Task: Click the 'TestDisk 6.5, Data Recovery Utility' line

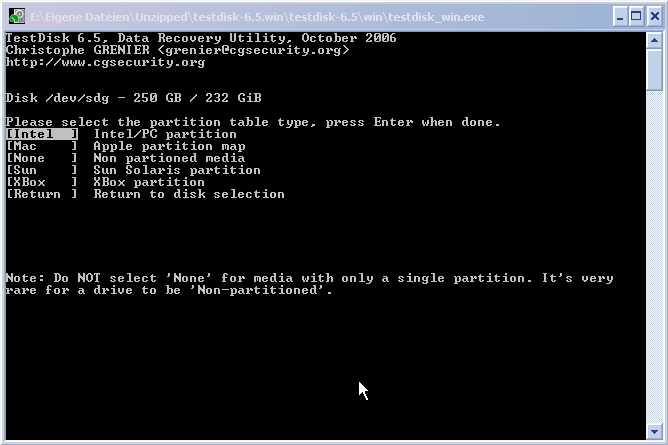Action: (201, 38)
